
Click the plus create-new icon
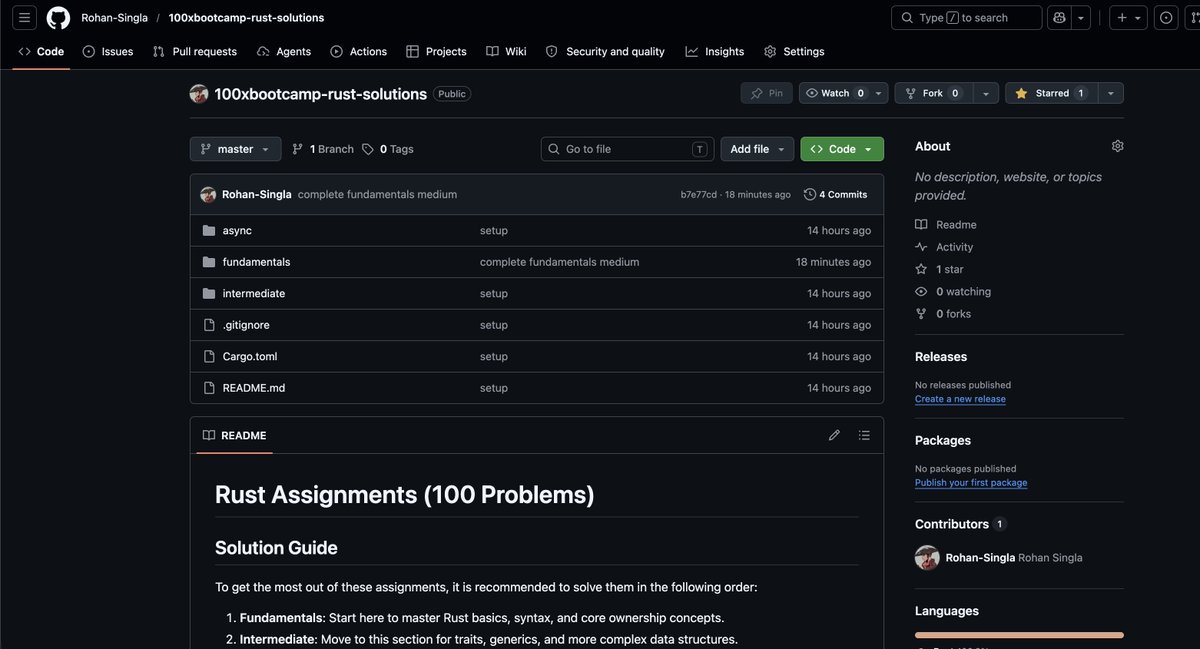[x=1122, y=18]
